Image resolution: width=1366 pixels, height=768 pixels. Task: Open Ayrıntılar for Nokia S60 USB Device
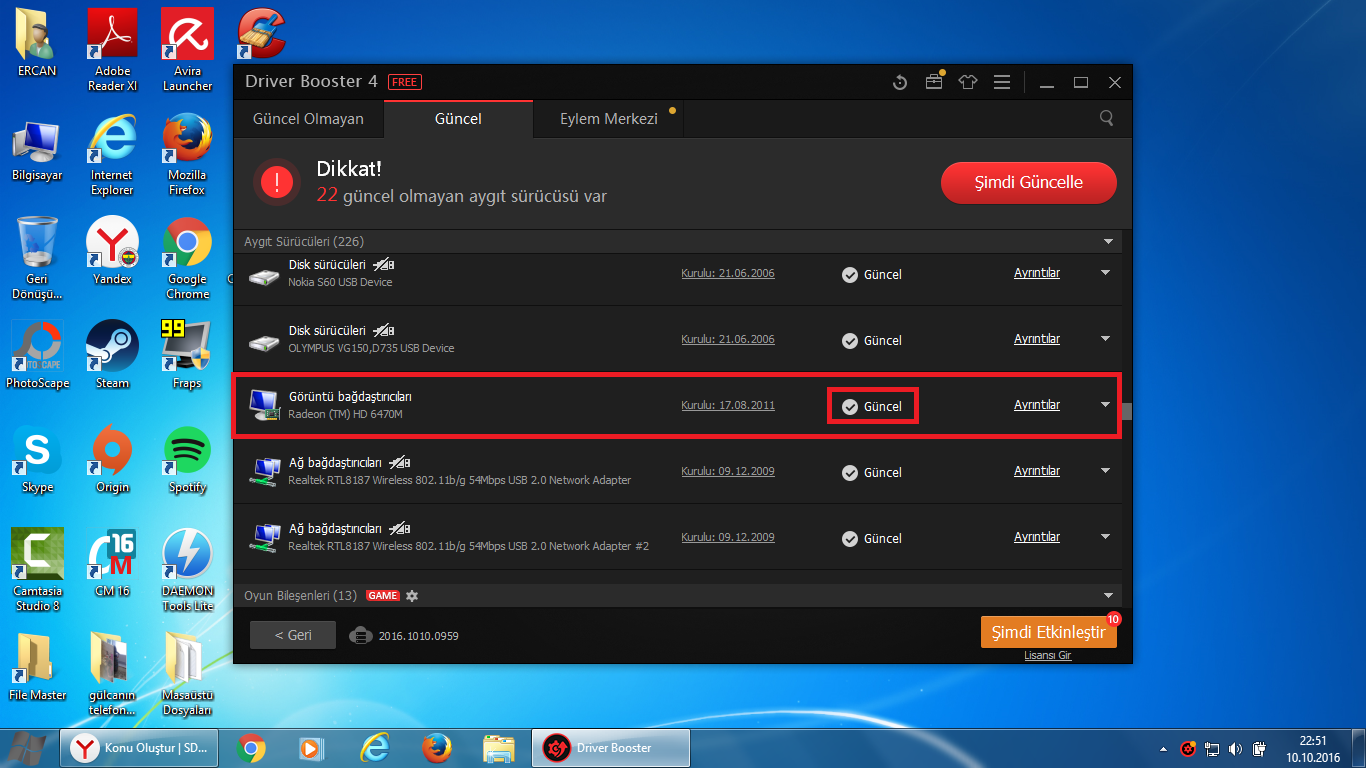click(1037, 273)
